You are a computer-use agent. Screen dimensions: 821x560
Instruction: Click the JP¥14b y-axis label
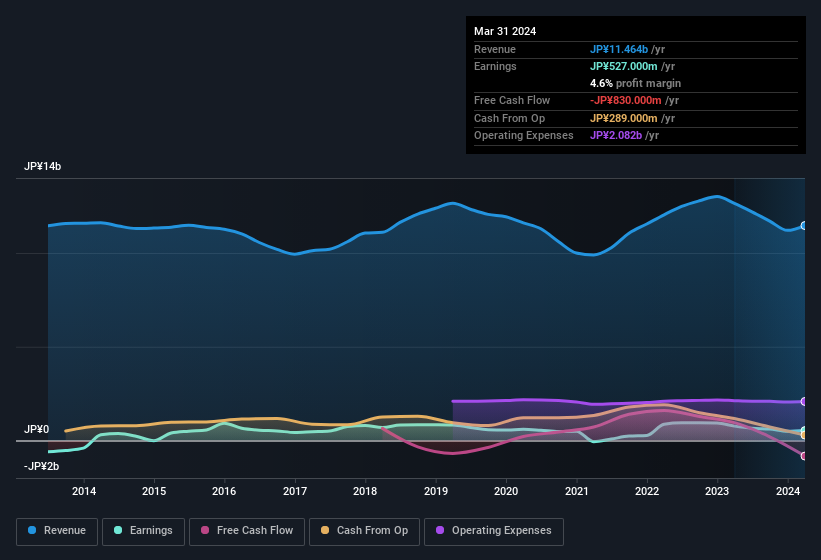[42, 167]
